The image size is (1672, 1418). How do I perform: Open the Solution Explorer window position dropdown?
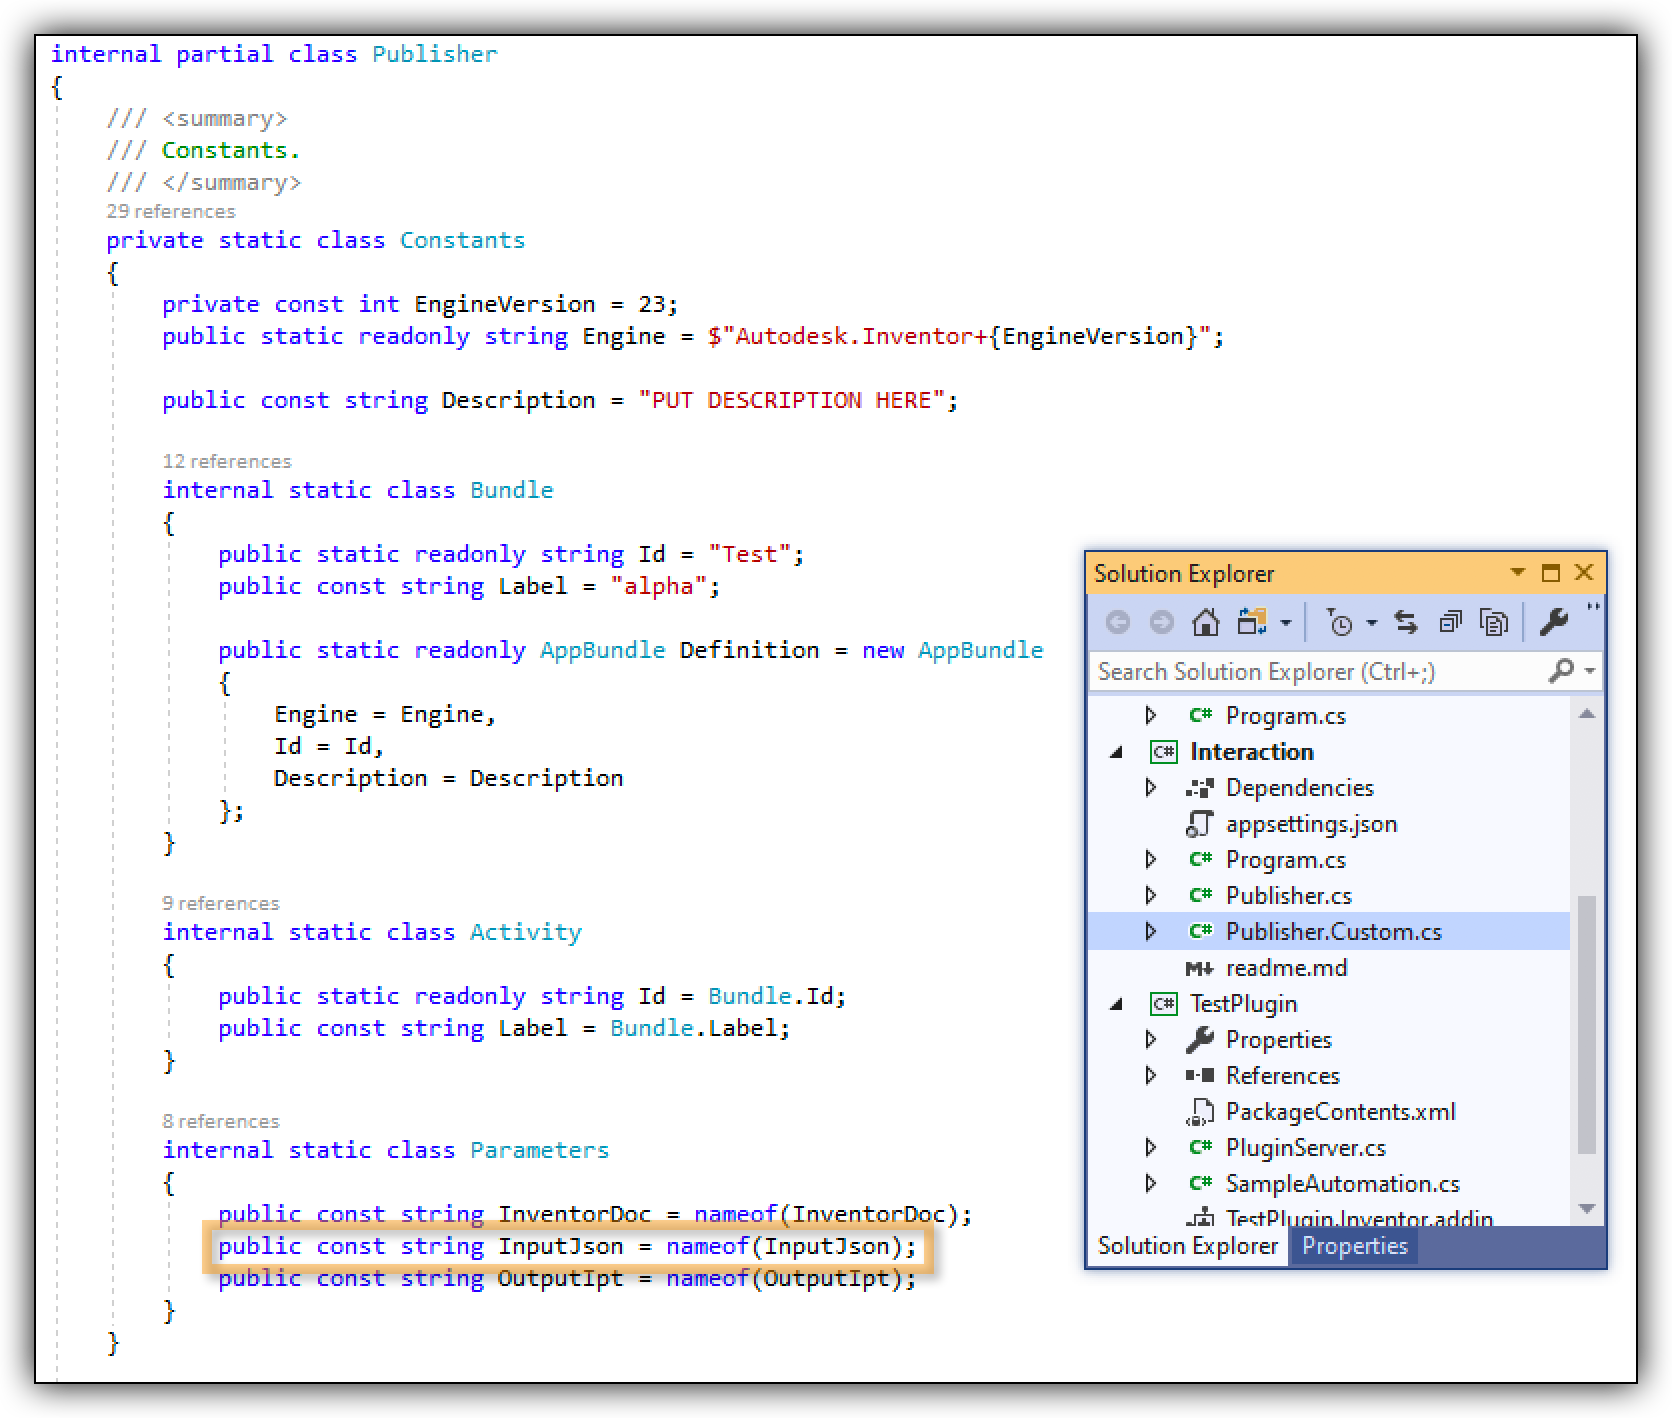[1518, 573]
